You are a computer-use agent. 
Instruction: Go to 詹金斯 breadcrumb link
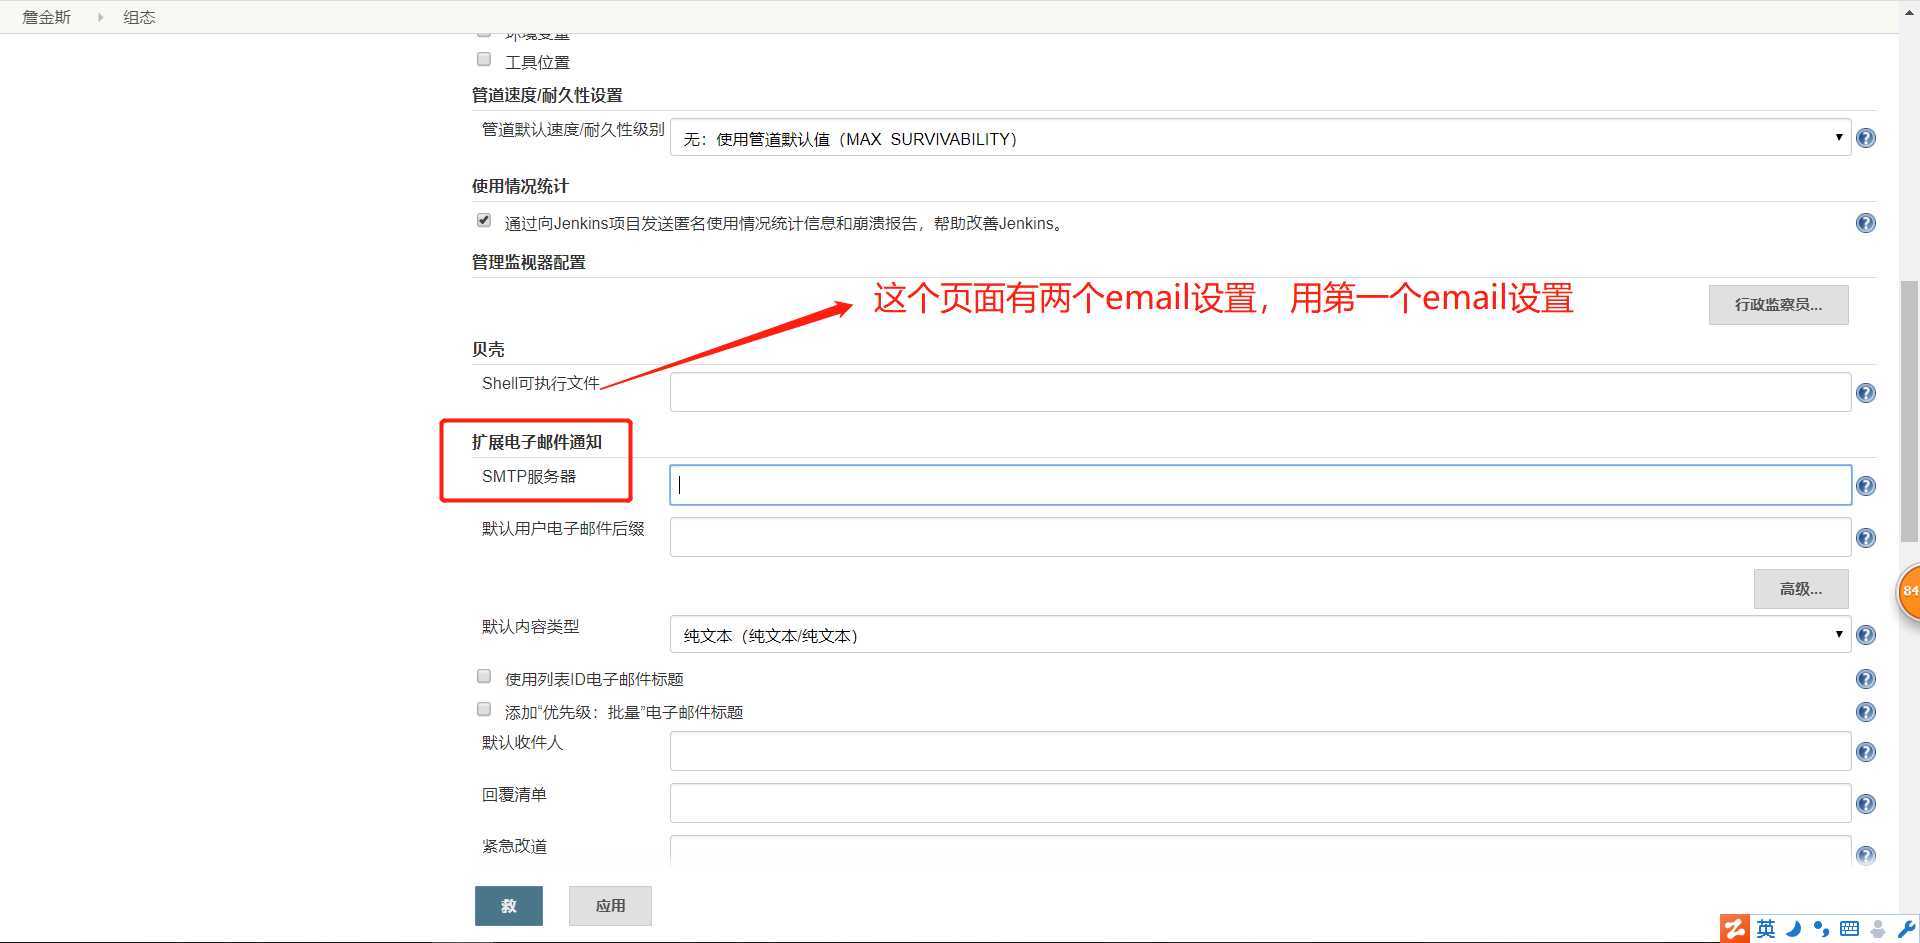pos(47,17)
